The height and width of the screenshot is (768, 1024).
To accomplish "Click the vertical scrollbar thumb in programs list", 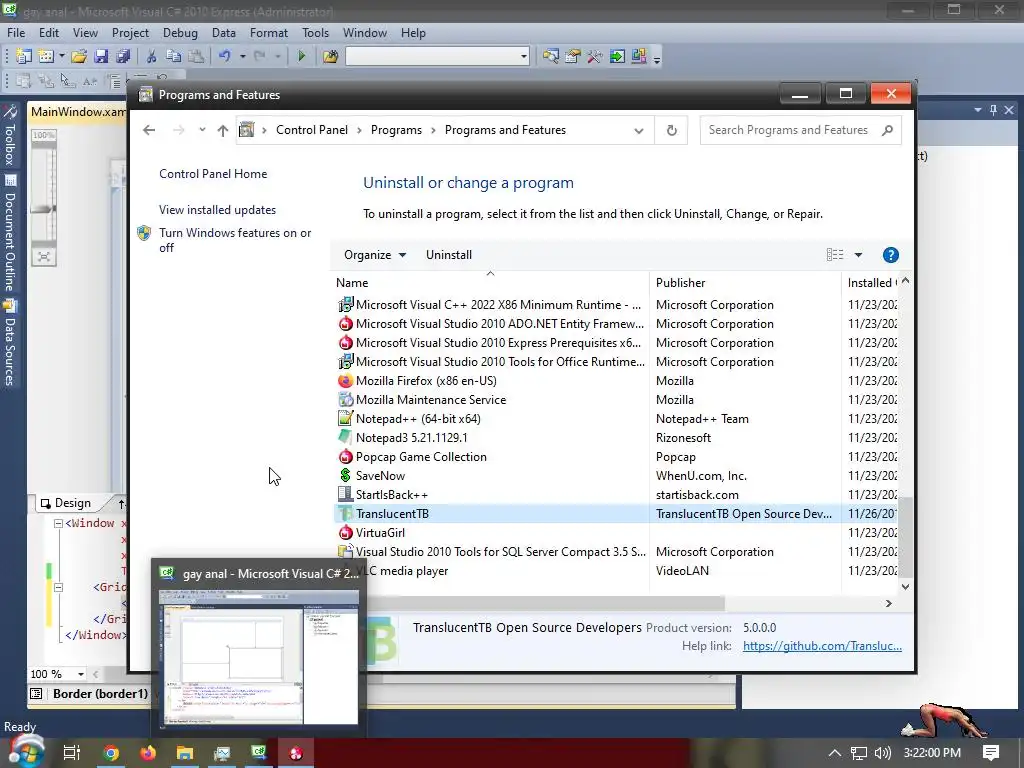I will point(905,536).
